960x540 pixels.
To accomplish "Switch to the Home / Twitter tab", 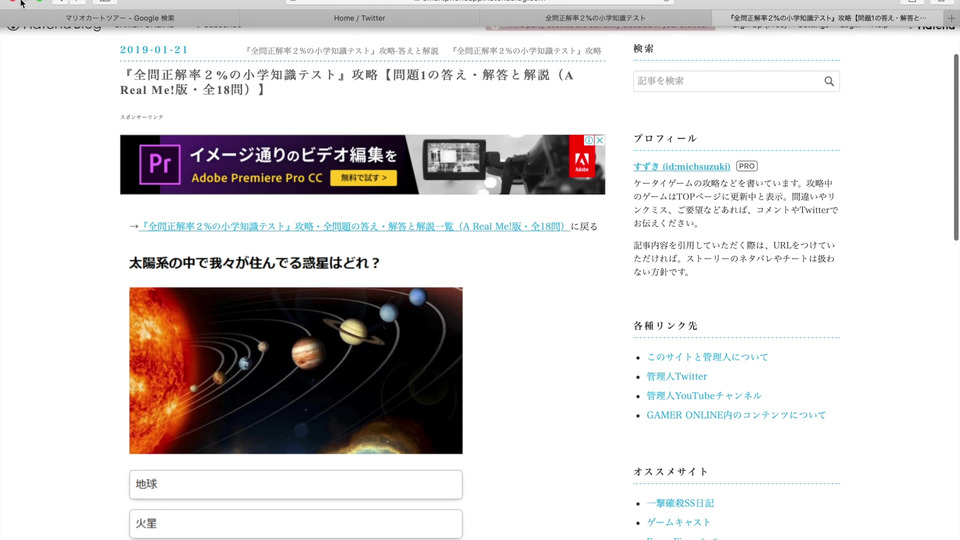I will [359, 18].
